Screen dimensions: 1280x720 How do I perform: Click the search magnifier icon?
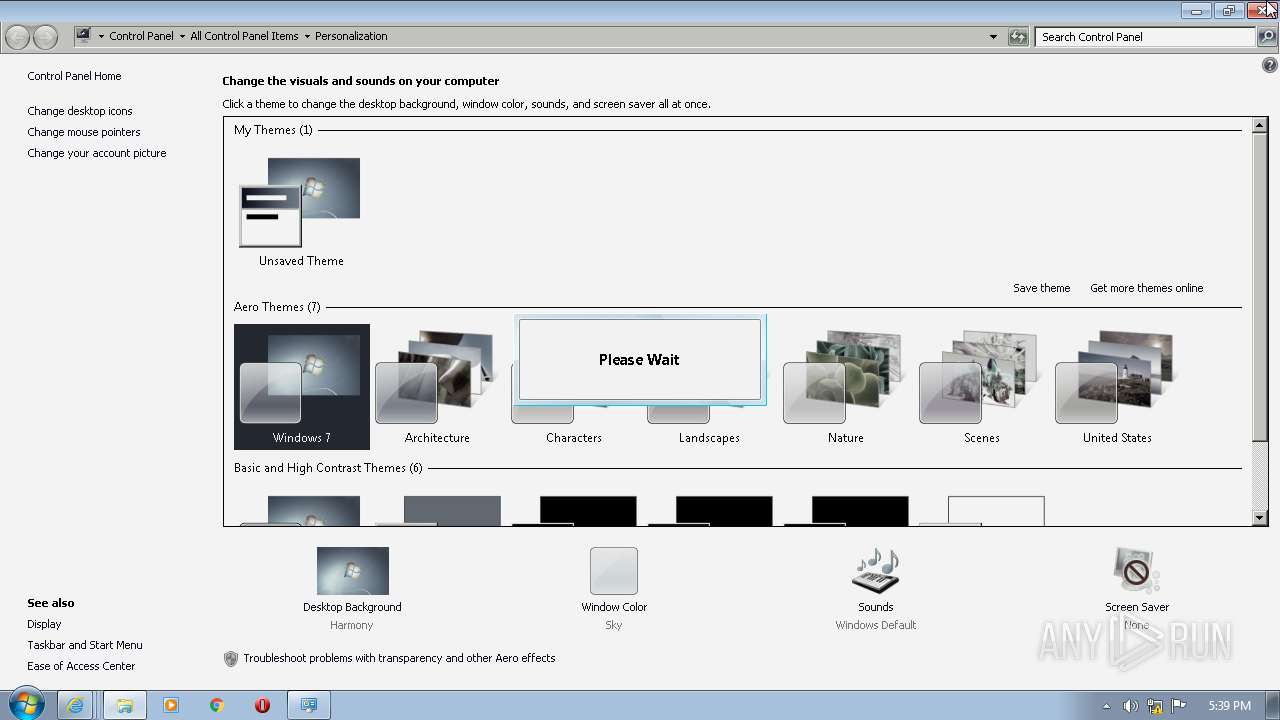coord(1267,37)
